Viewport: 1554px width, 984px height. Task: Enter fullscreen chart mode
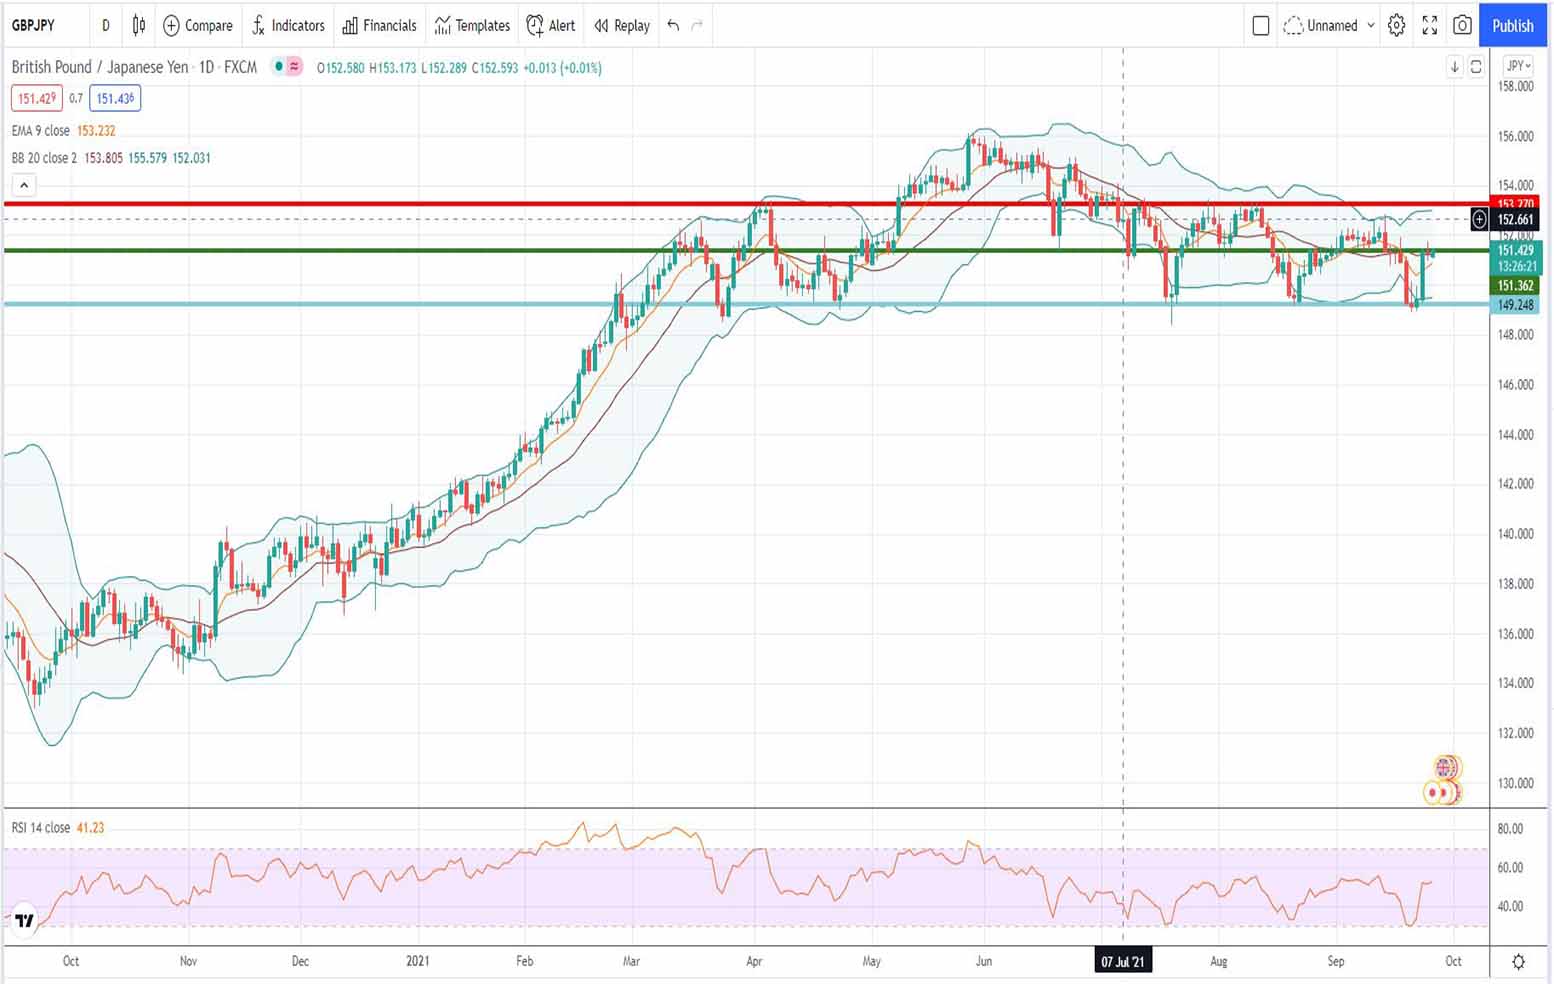pos(1430,26)
